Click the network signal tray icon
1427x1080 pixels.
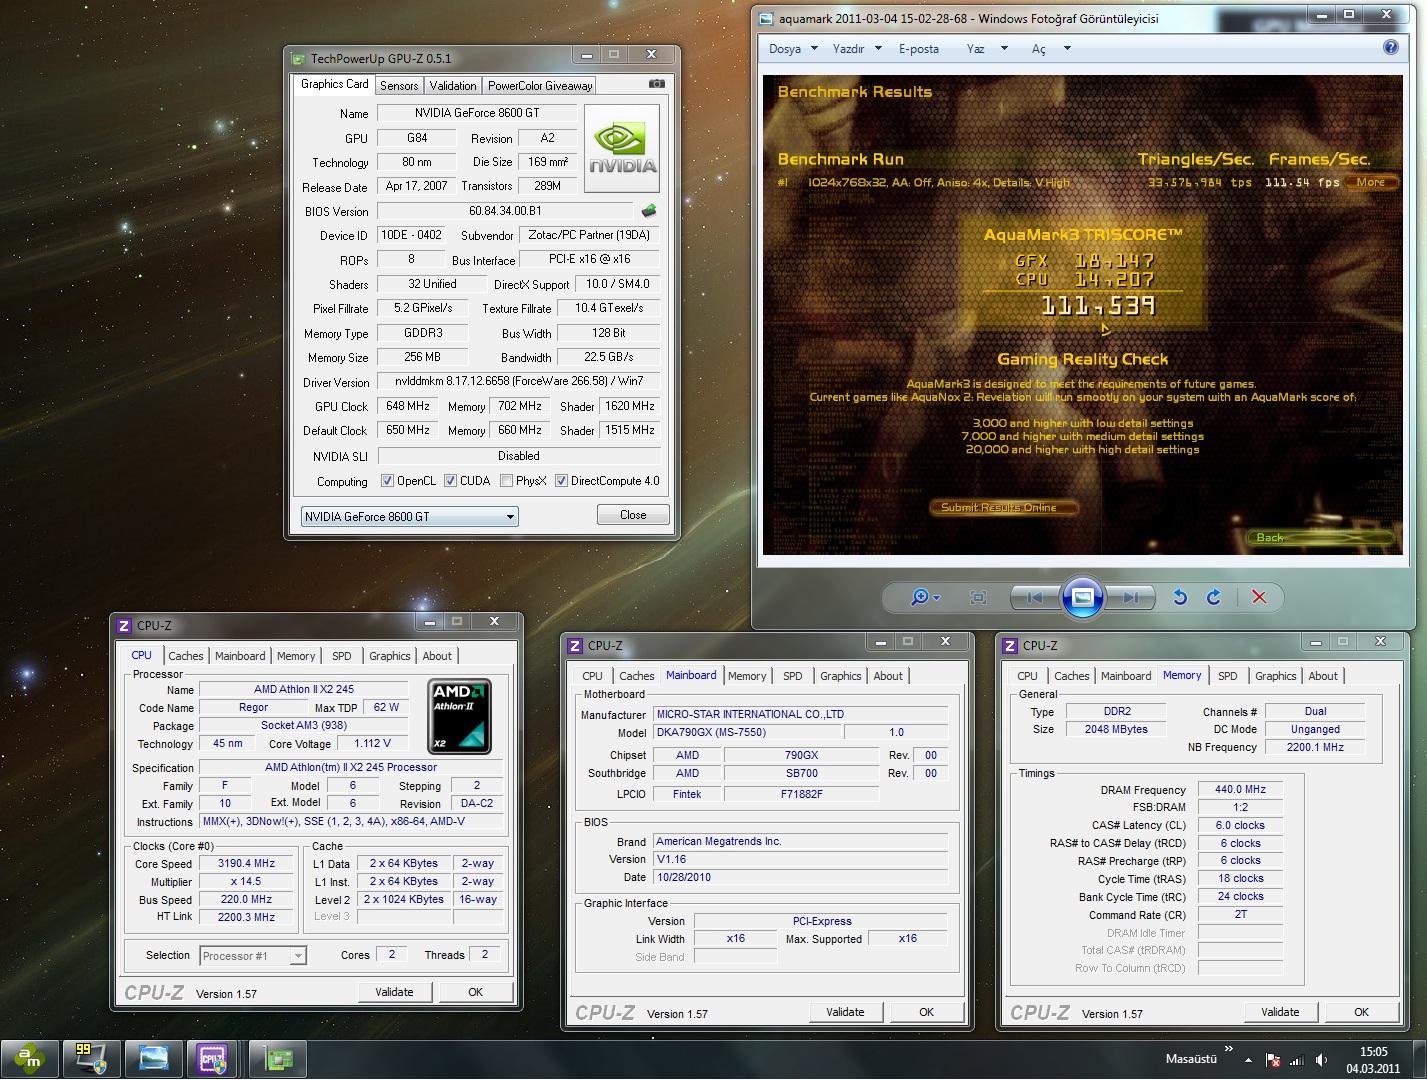click(1298, 1061)
